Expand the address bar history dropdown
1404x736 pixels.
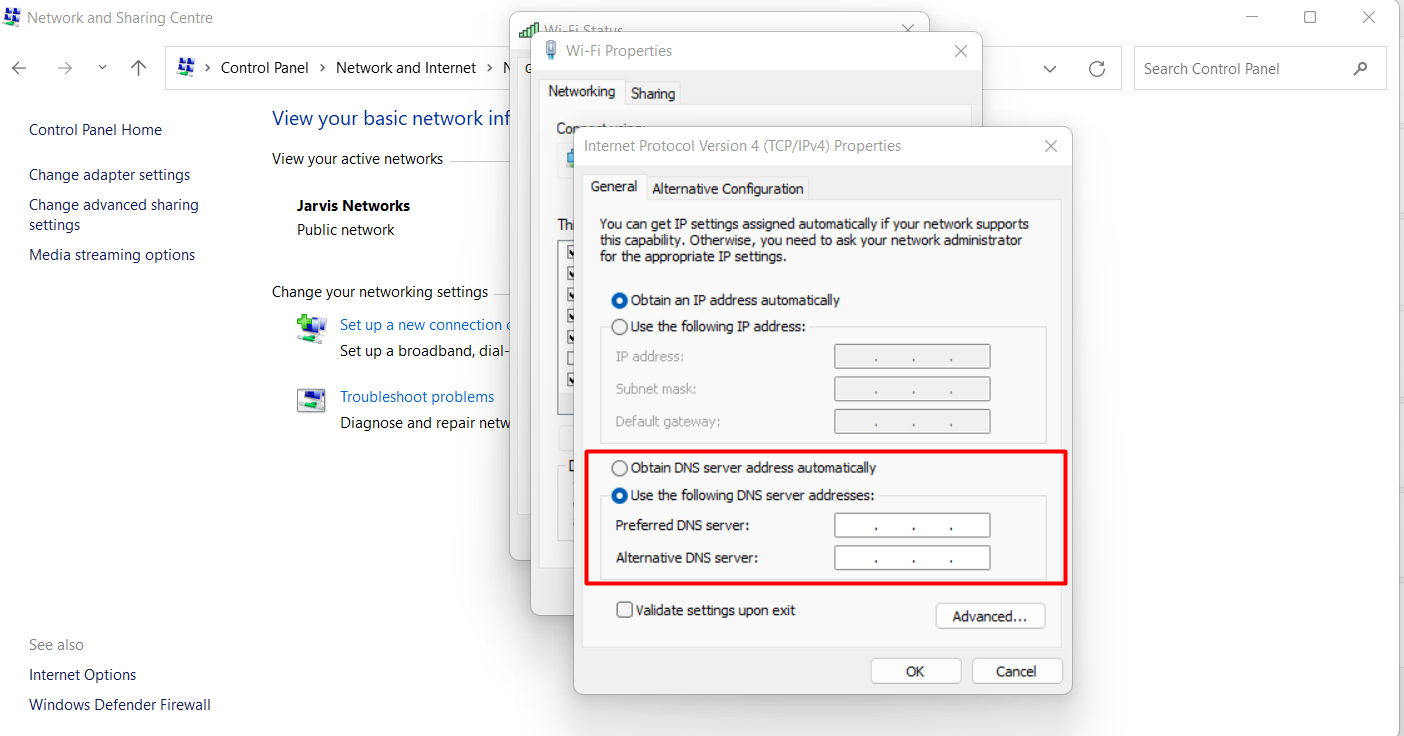point(1050,69)
